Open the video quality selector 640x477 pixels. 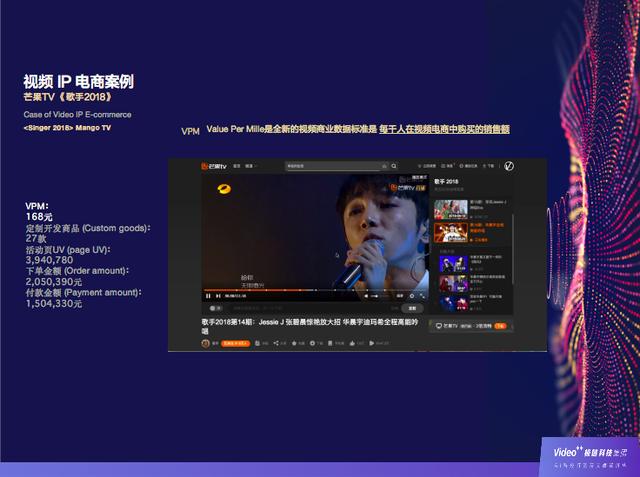pos(400,296)
